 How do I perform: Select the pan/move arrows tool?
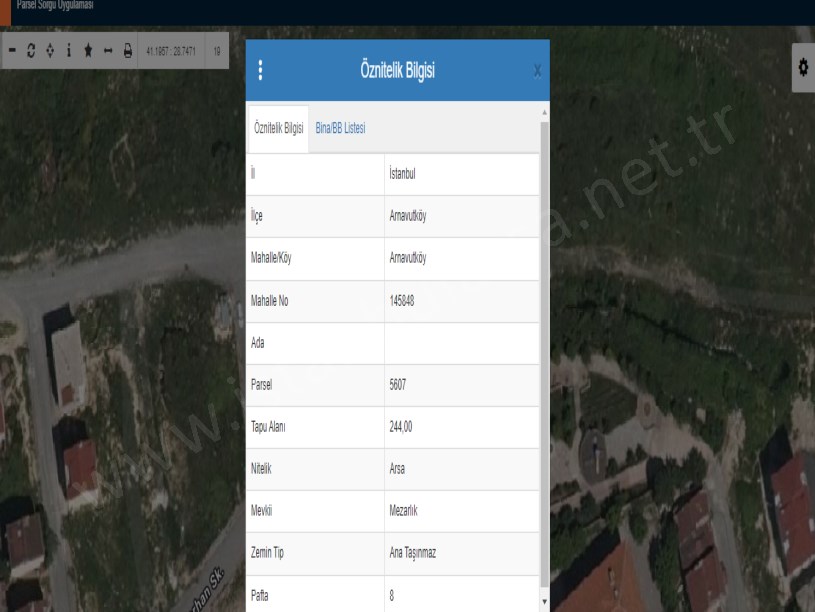51,50
